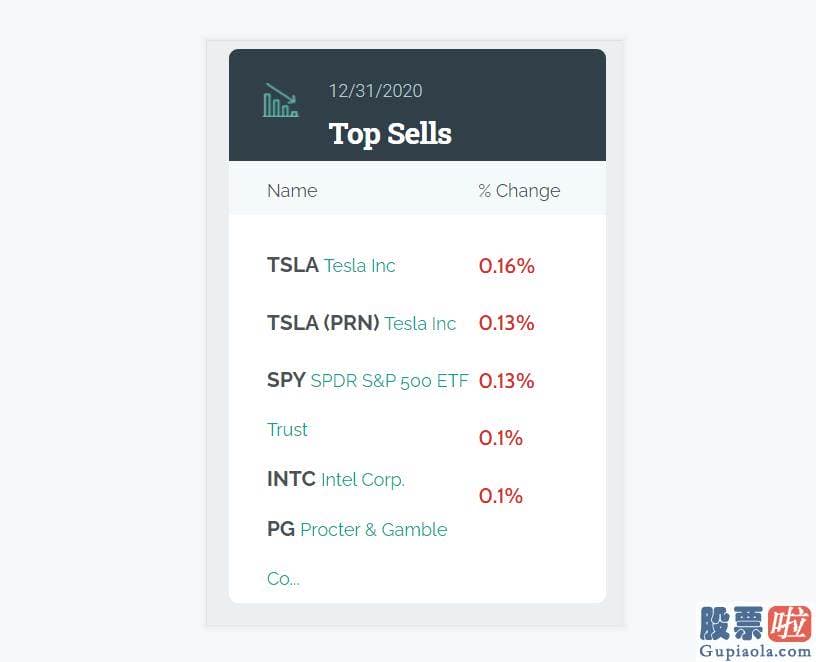Select the PG ticker symbol
The image size is (816, 662).
pos(281,529)
